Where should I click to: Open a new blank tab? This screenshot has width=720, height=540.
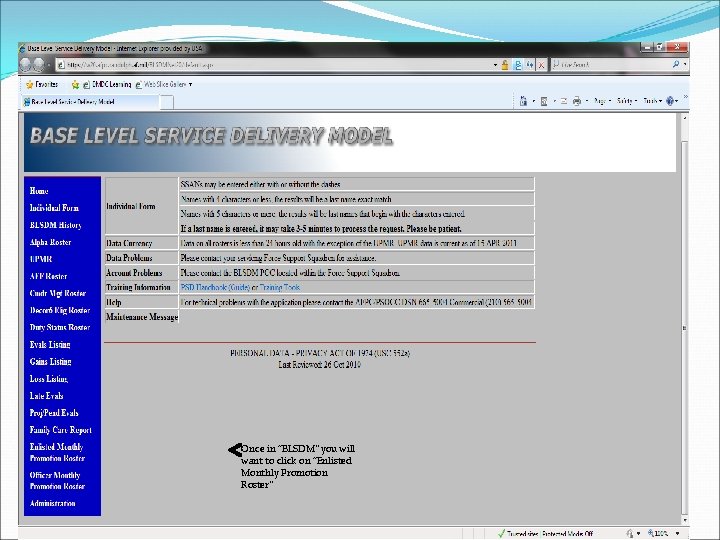coord(167,102)
